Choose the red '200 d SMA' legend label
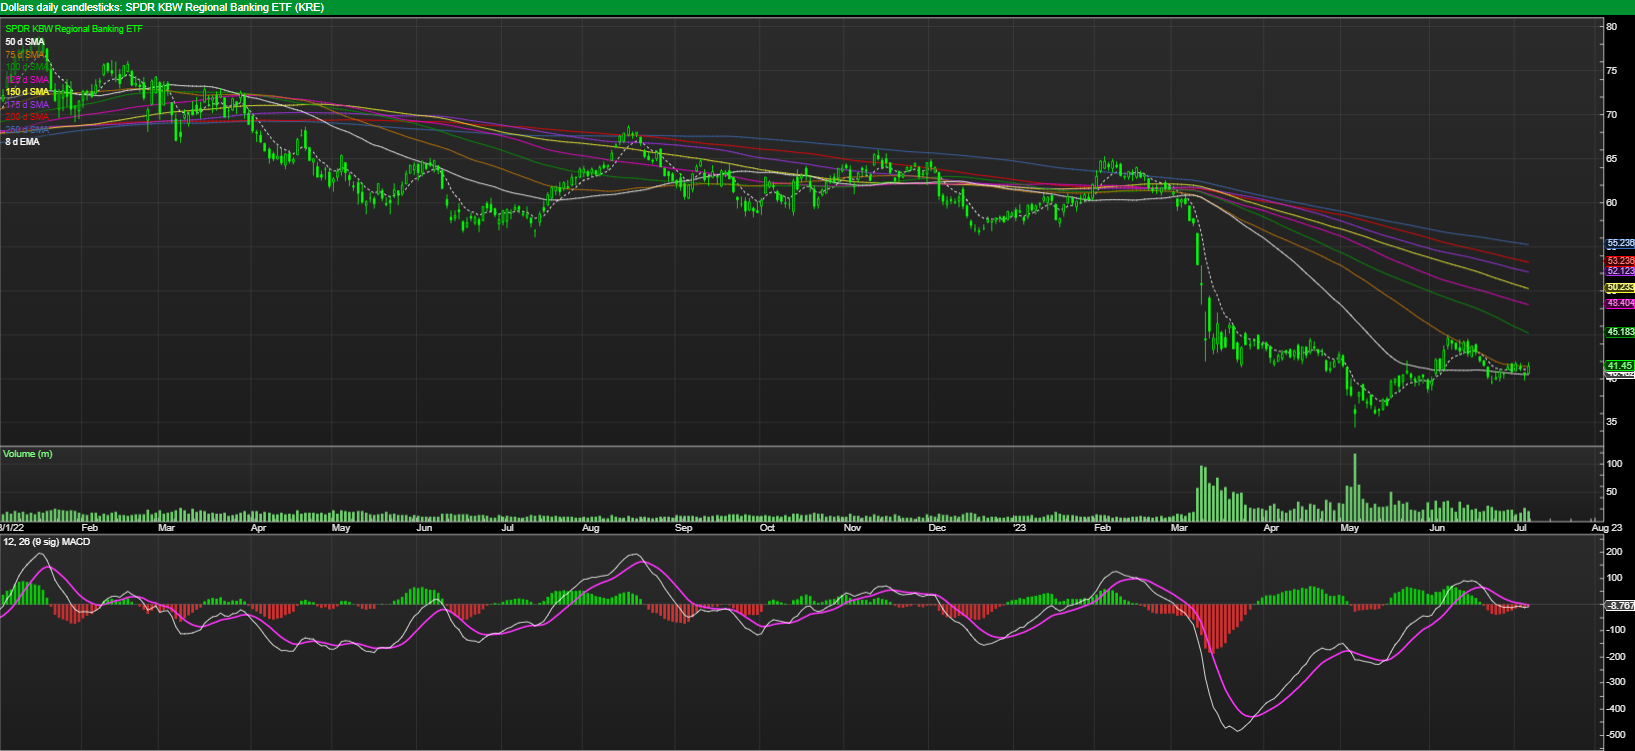Screen dimensions: 1635x751 tap(27, 117)
